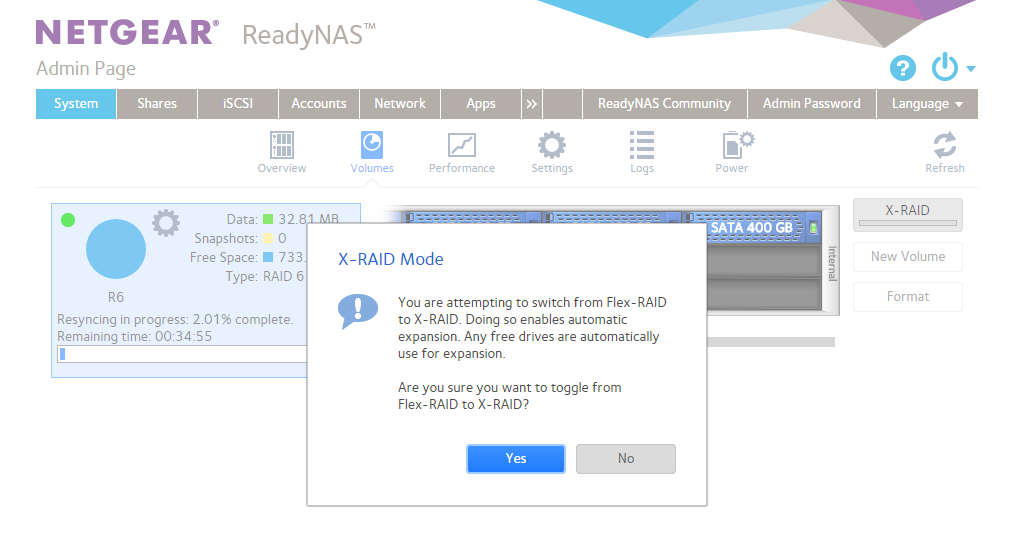Viewport: 1010px width, 554px height.
Task: Click the green volume status indicator
Action: pyautogui.click(x=68, y=220)
